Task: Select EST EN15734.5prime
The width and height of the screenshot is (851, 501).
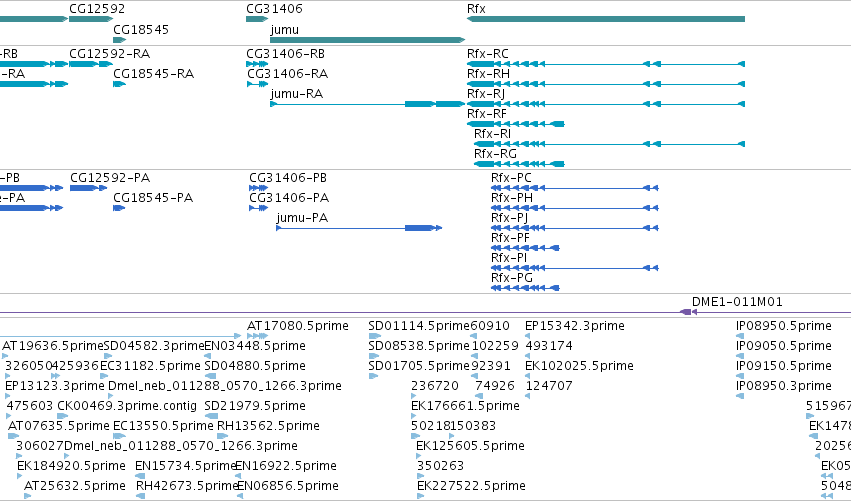Action: (x=185, y=466)
